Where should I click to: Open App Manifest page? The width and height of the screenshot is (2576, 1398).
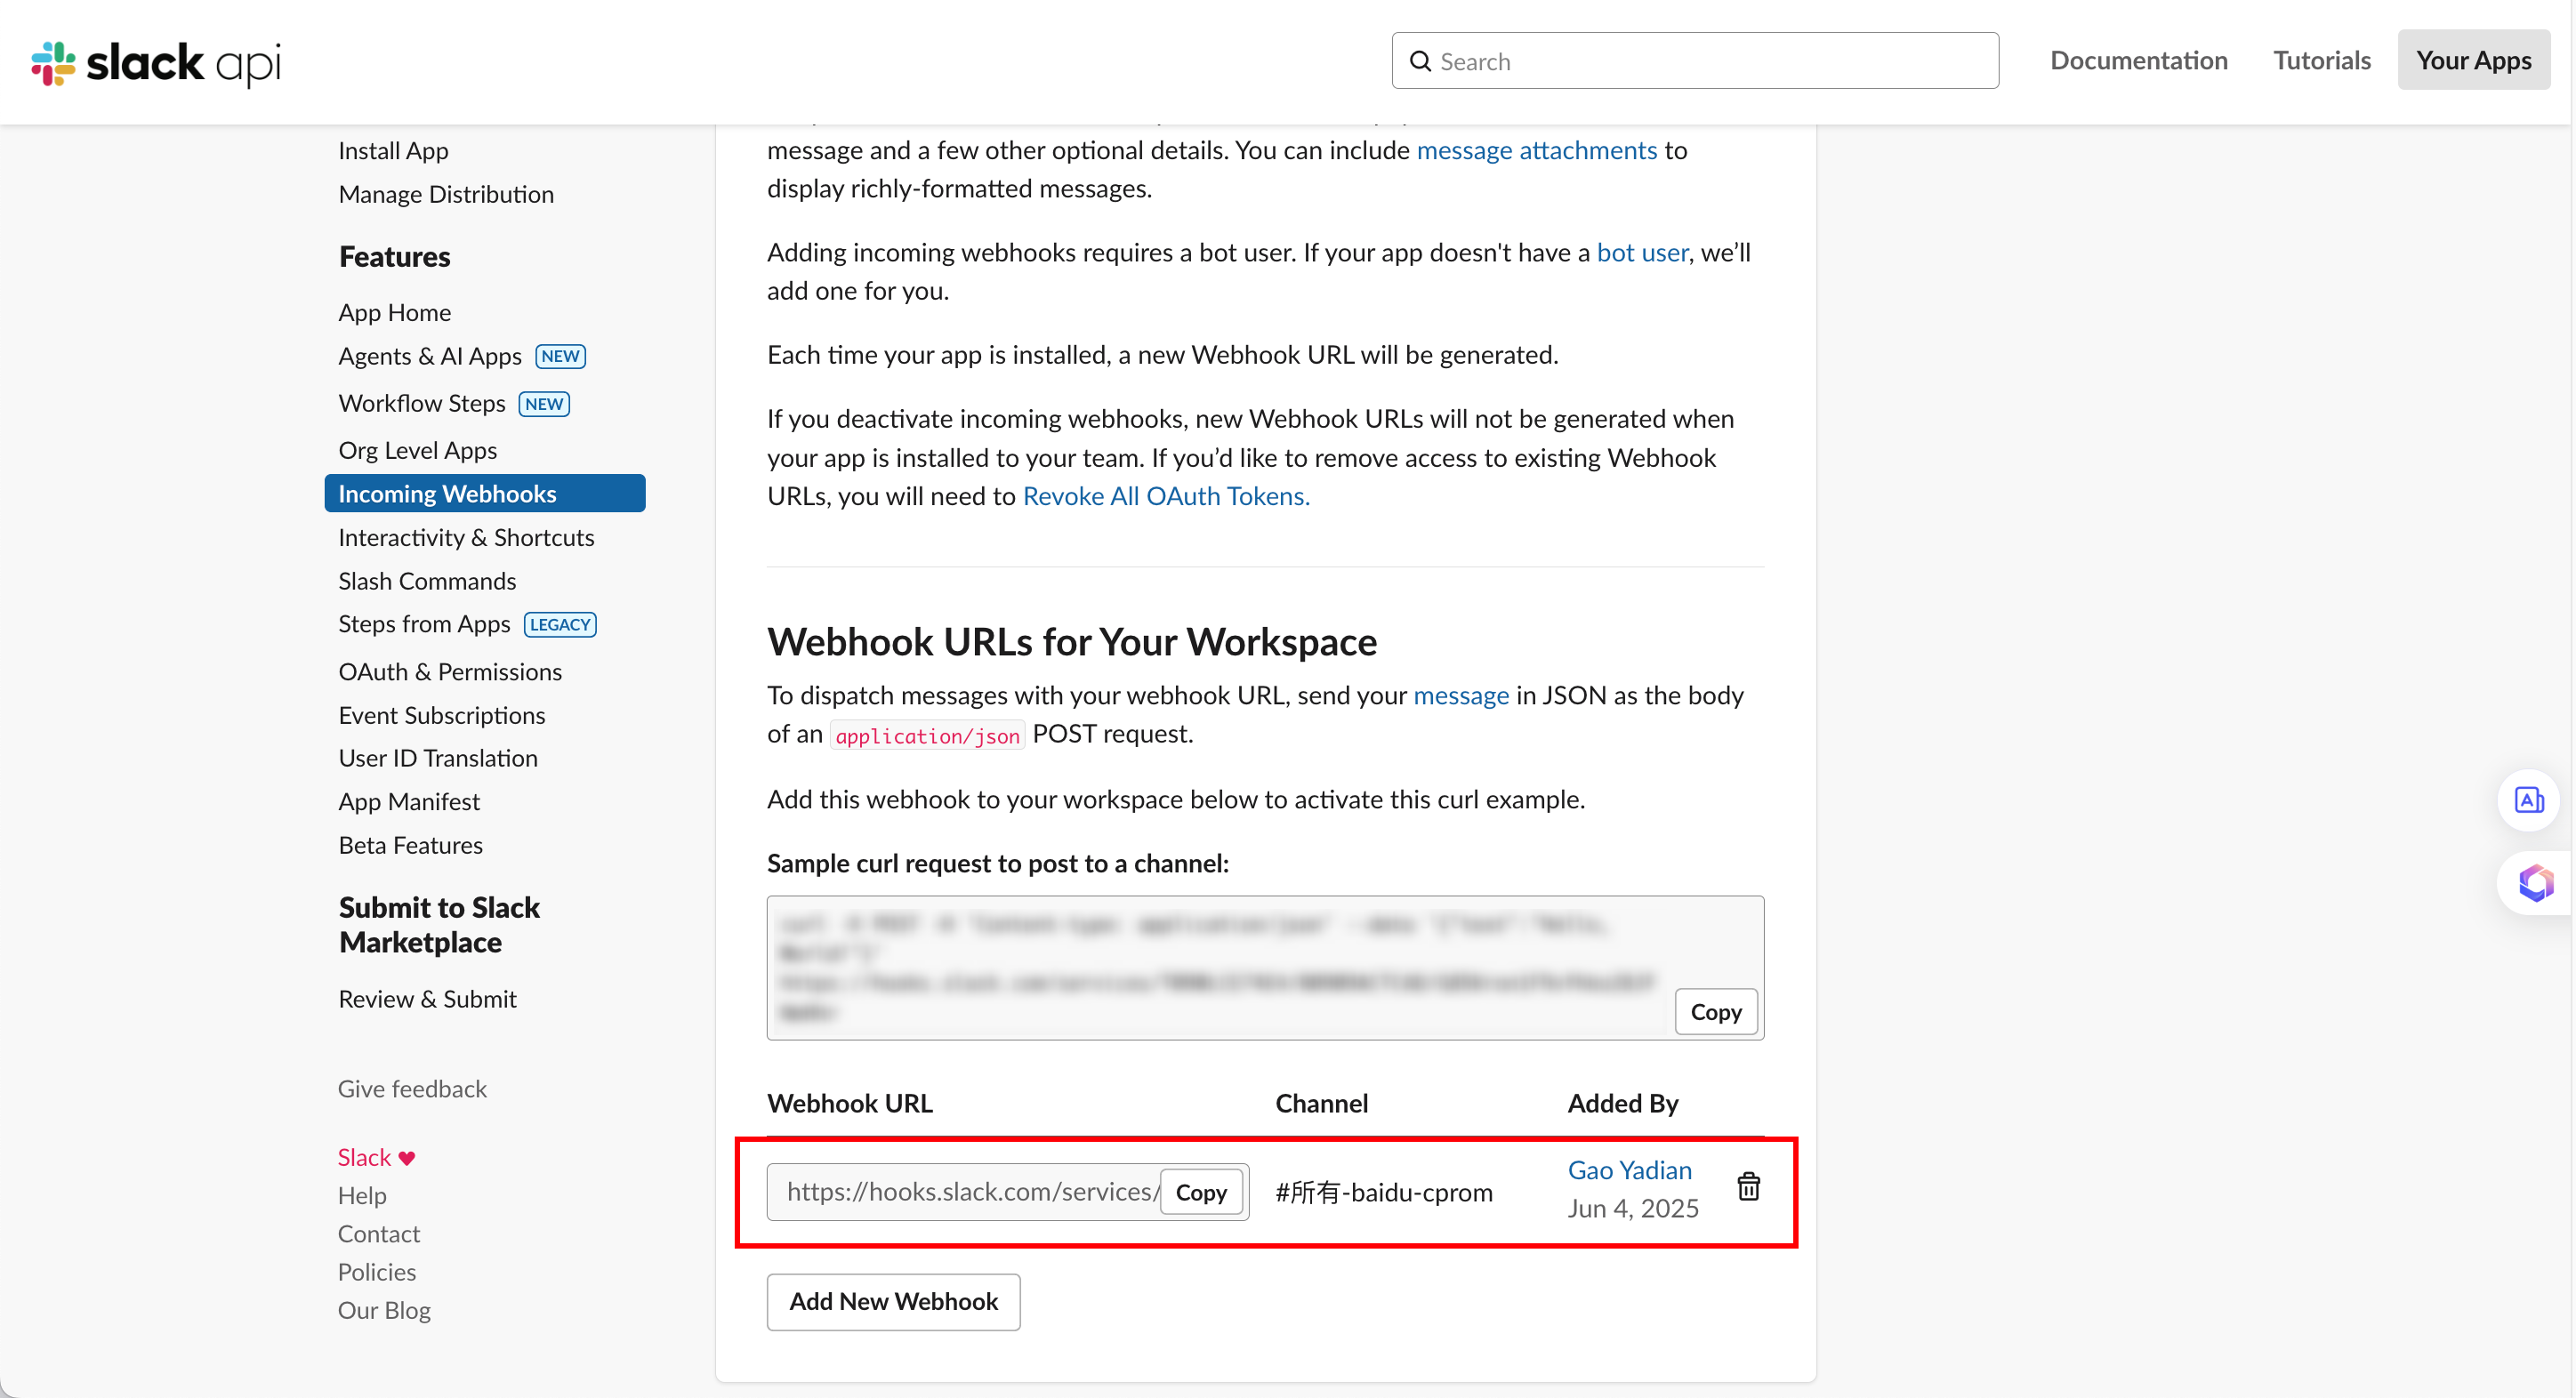(x=409, y=802)
